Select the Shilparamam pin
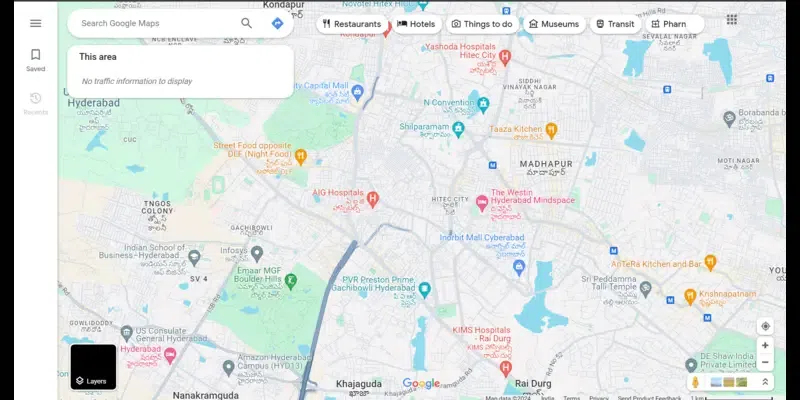Image resolution: width=800 pixels, height=400 pixels. tap(458, 129)
